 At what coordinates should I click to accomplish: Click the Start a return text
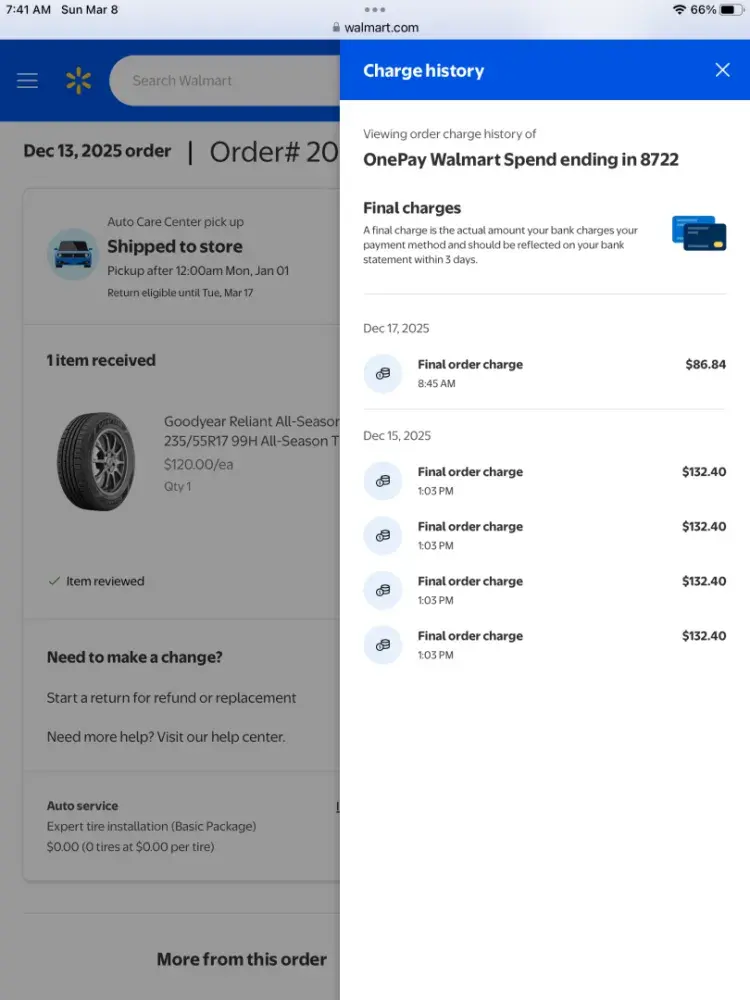coord(171,698)
